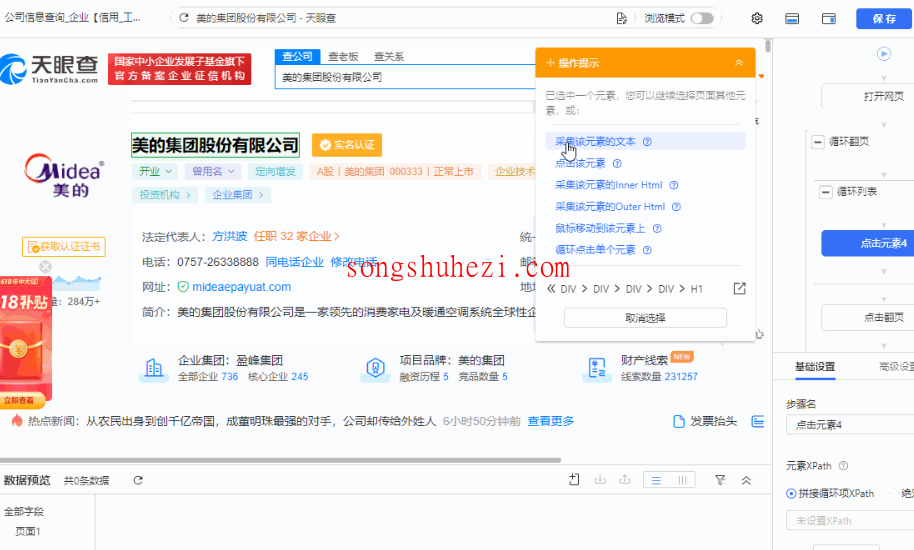Click the 实名认证 badge

point(347,145)
